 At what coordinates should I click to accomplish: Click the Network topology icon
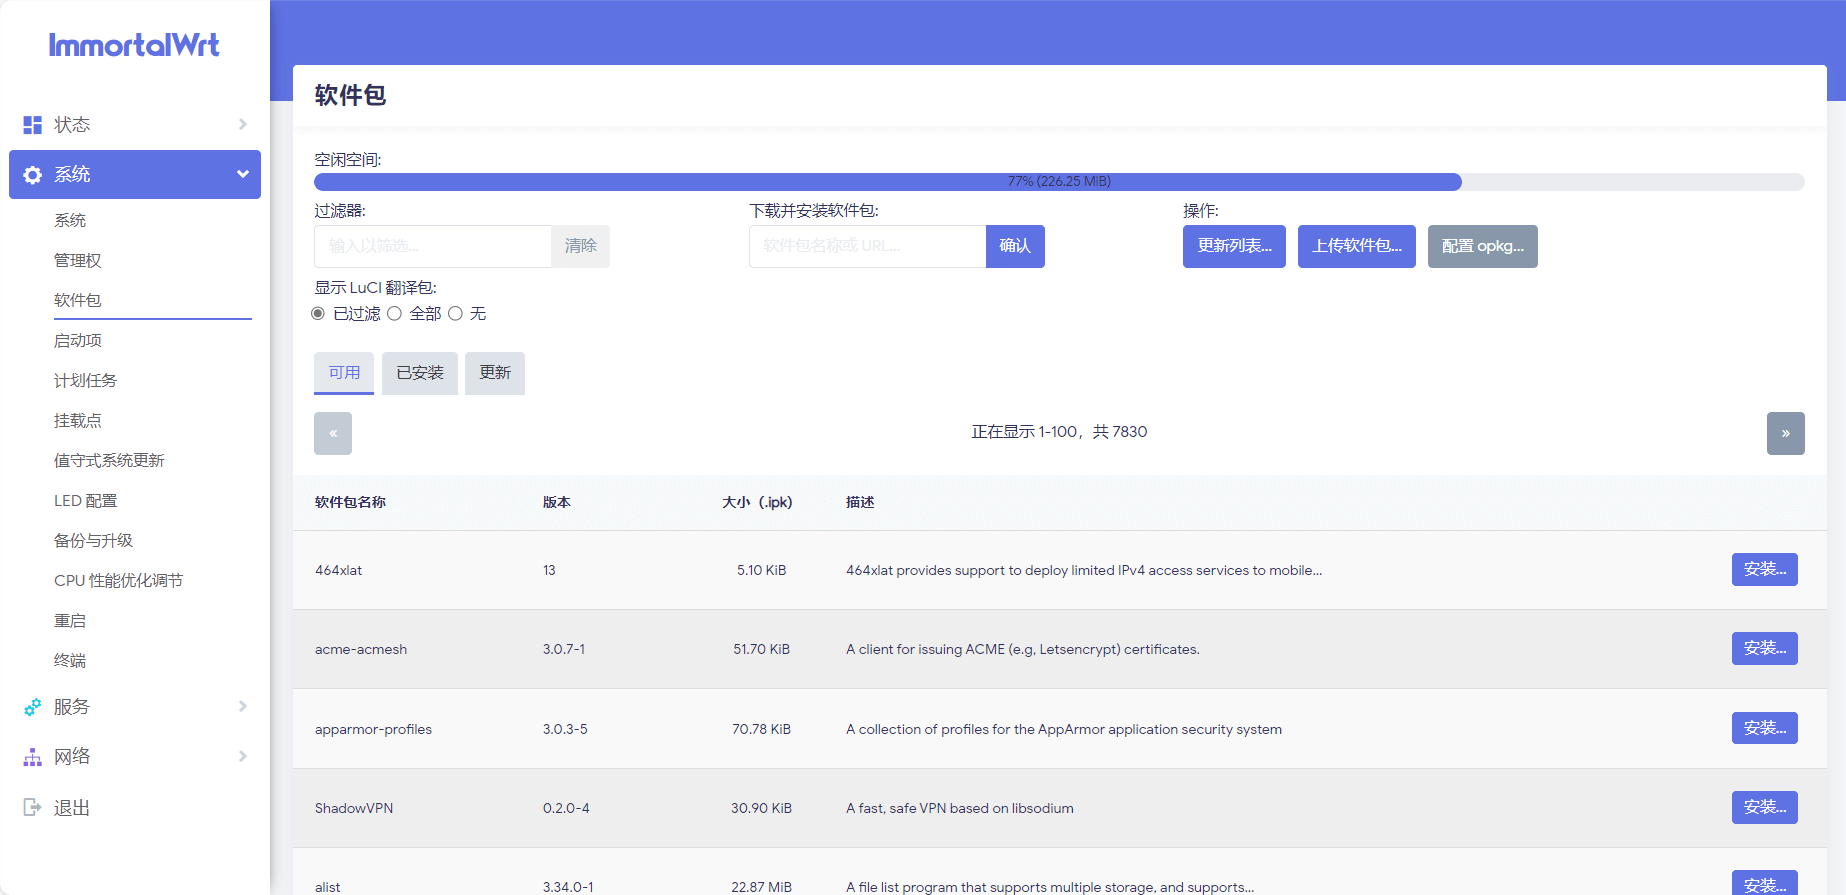pyautogui.click(x=33, y=757)
